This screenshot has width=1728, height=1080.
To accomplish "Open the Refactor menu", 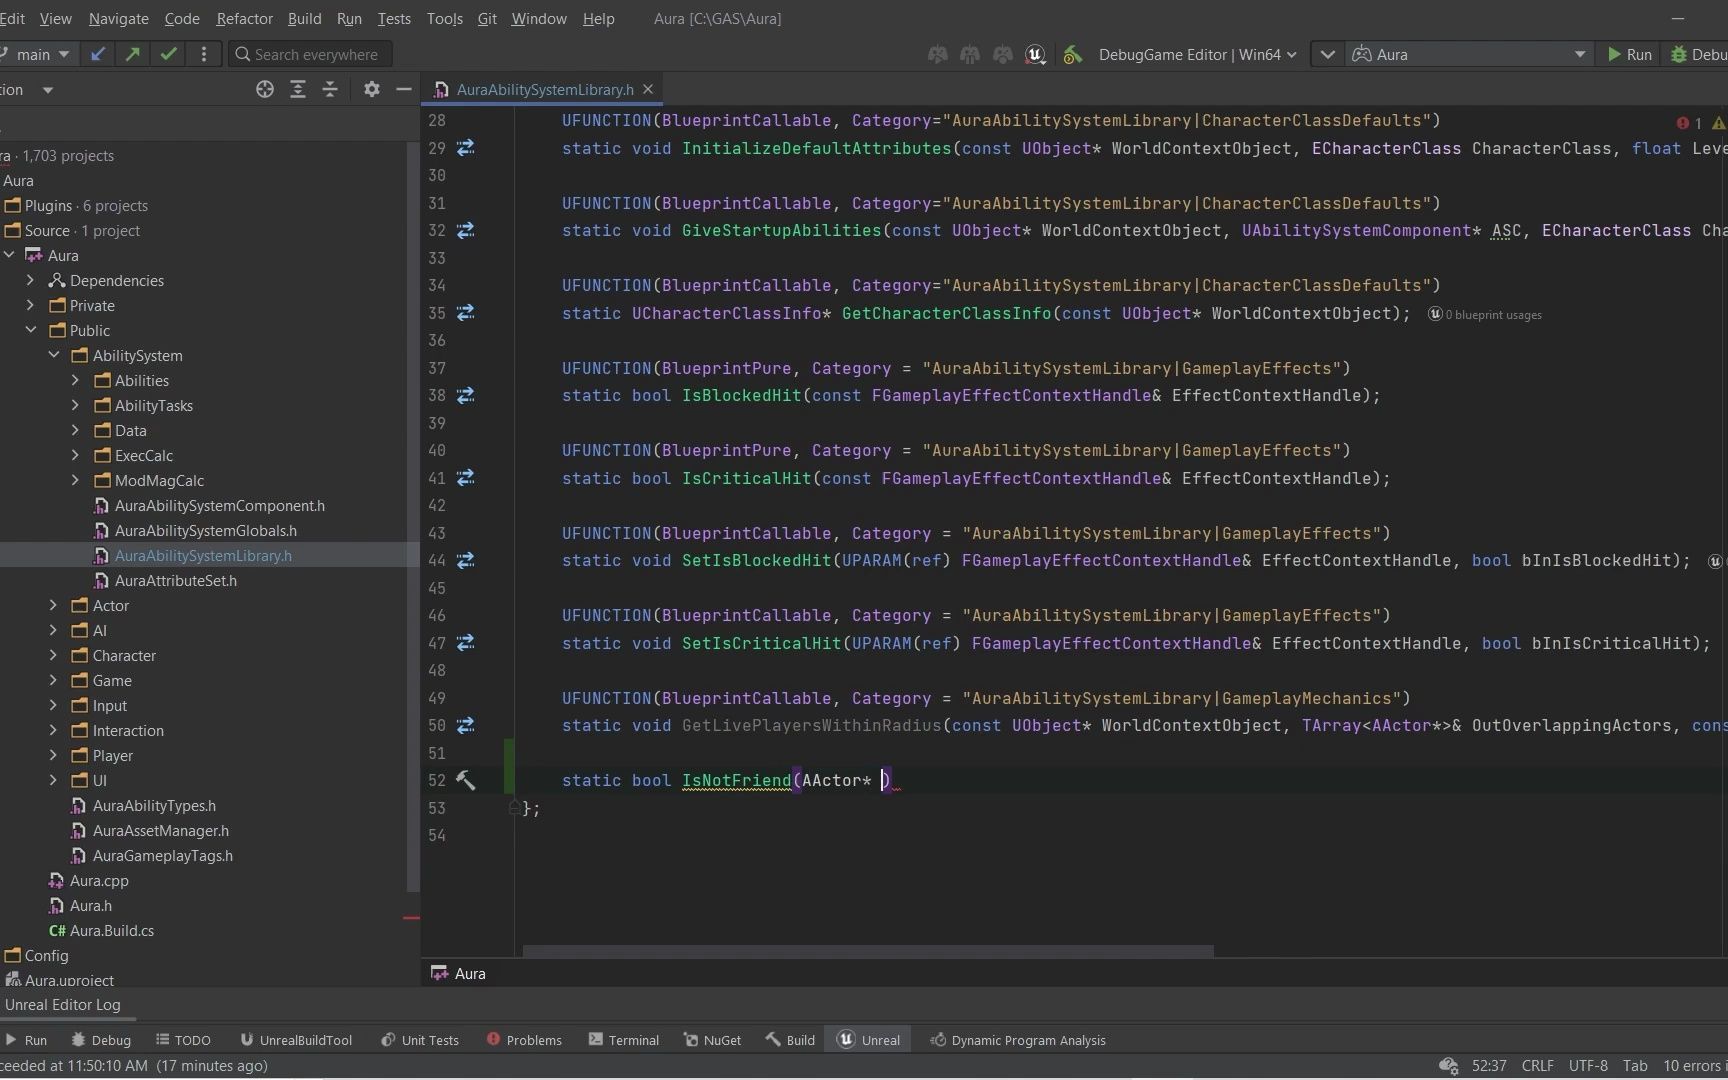I will click(244, 19).
